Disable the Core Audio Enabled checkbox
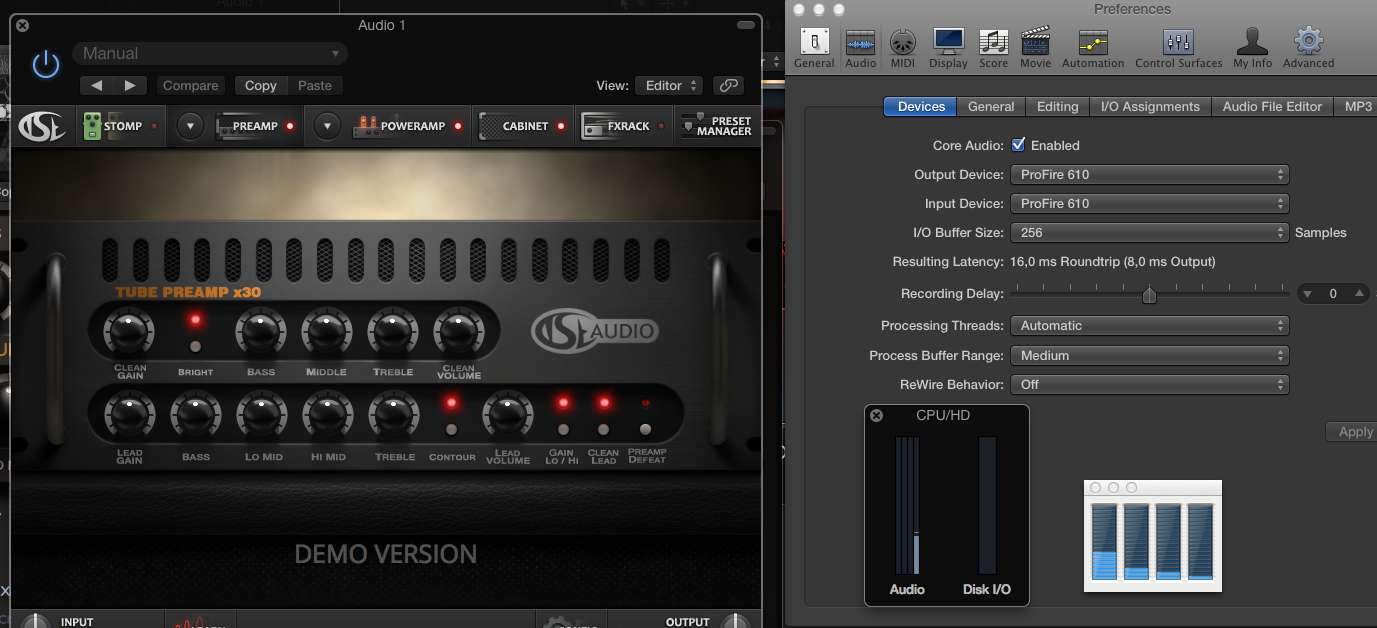Image resolution: width=1377 pixels, height=628 pixels. click(x=1018, y=145)
